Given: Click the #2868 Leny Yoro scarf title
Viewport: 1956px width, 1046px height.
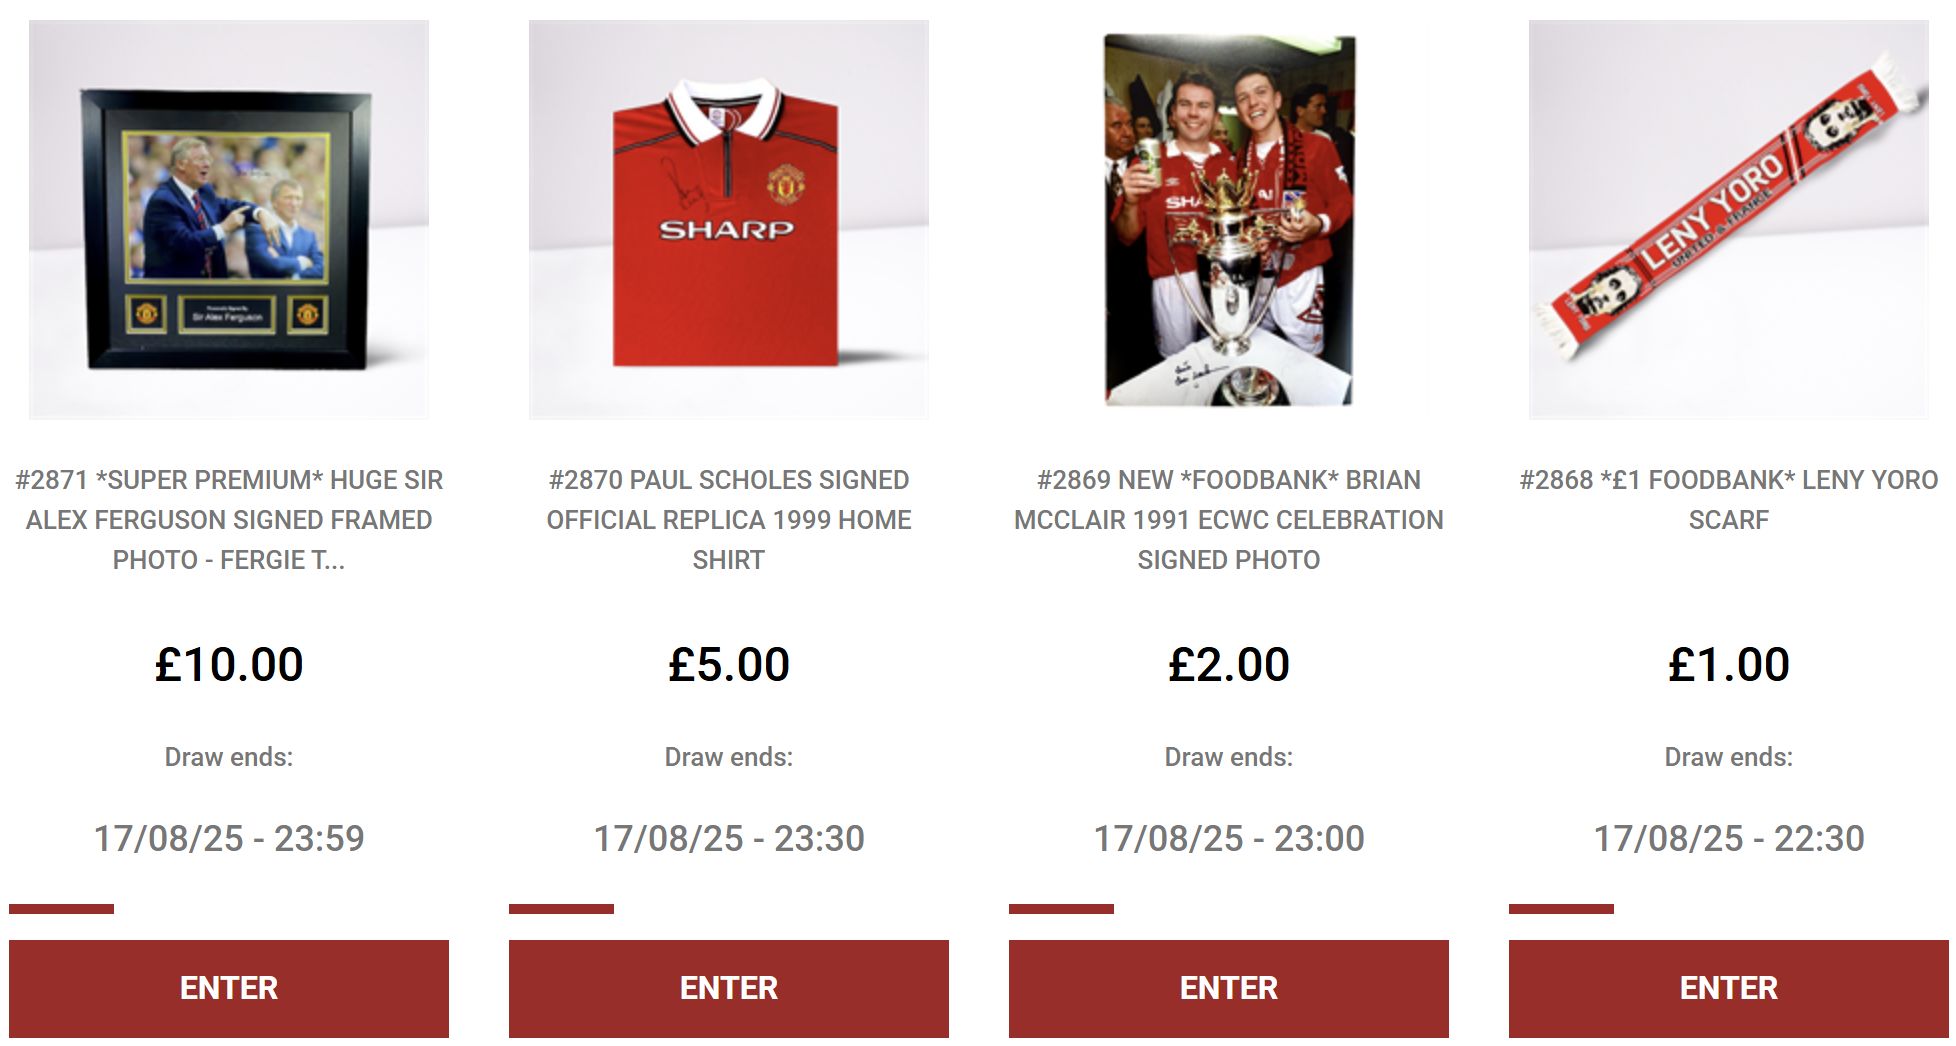Looking at the screenshot, I should click(1729, 500).
